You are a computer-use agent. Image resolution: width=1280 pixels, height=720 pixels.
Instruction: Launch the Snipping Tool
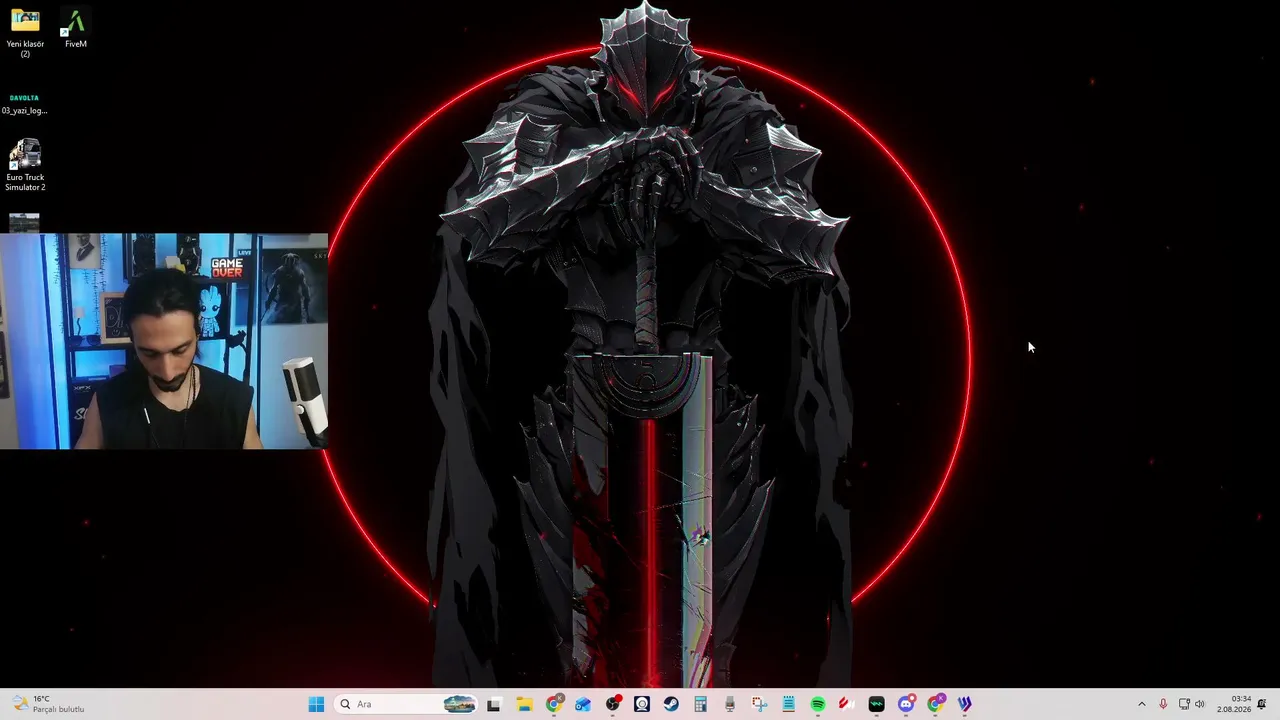(x=759, y=704)
